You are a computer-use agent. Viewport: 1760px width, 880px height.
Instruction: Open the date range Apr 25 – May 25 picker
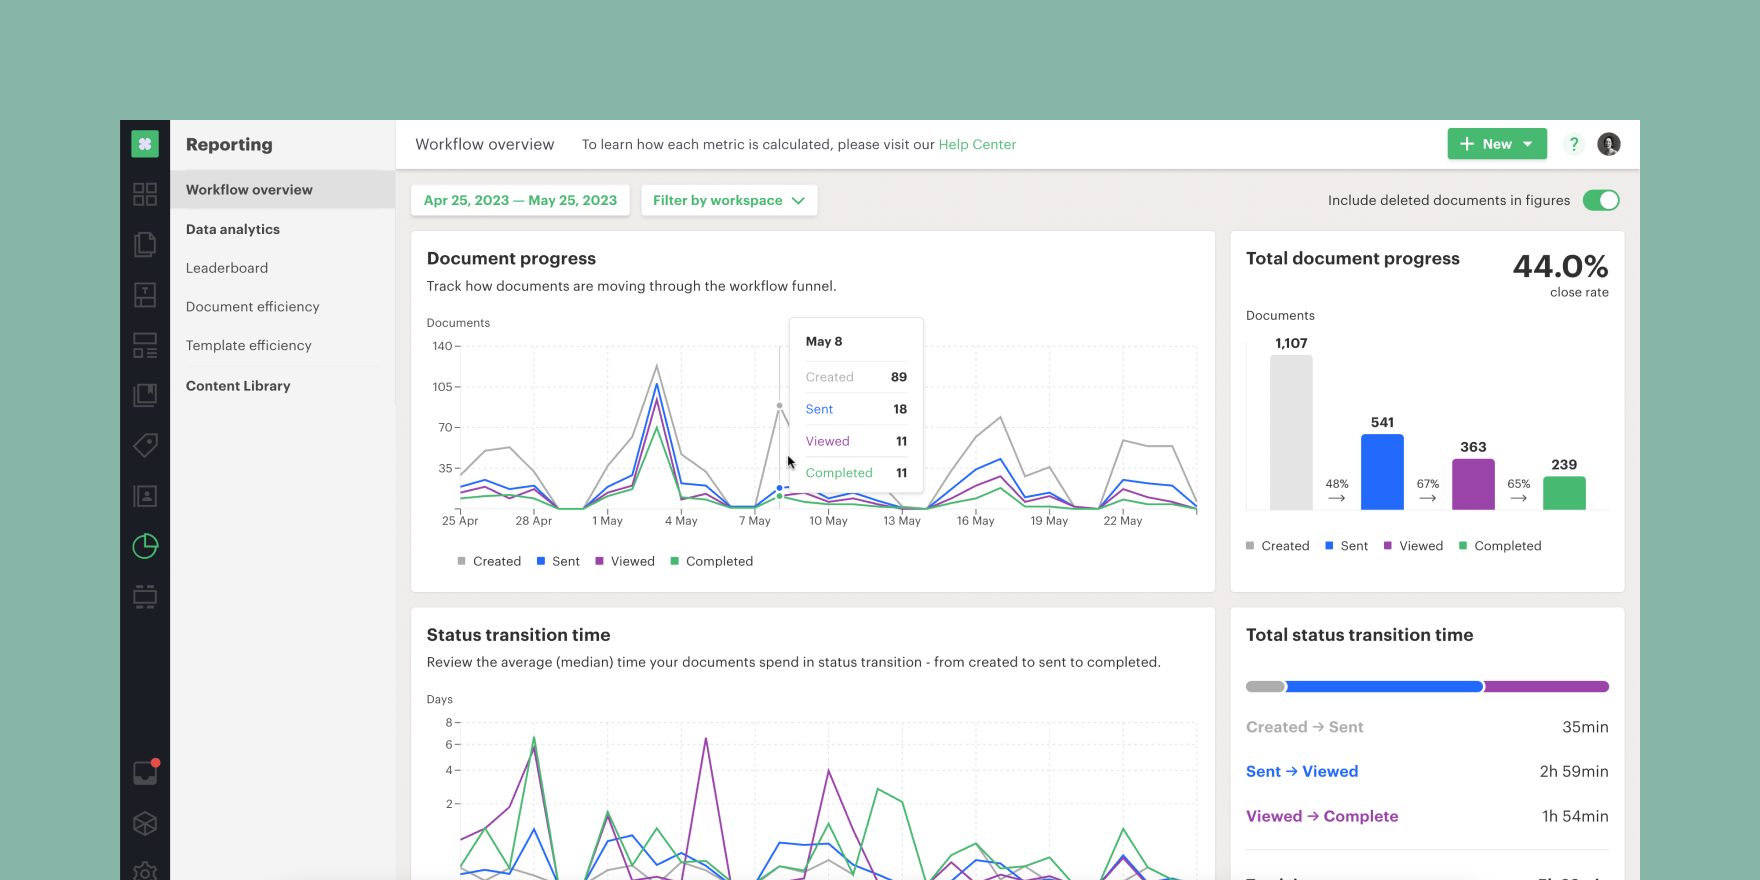pos(520,200)
